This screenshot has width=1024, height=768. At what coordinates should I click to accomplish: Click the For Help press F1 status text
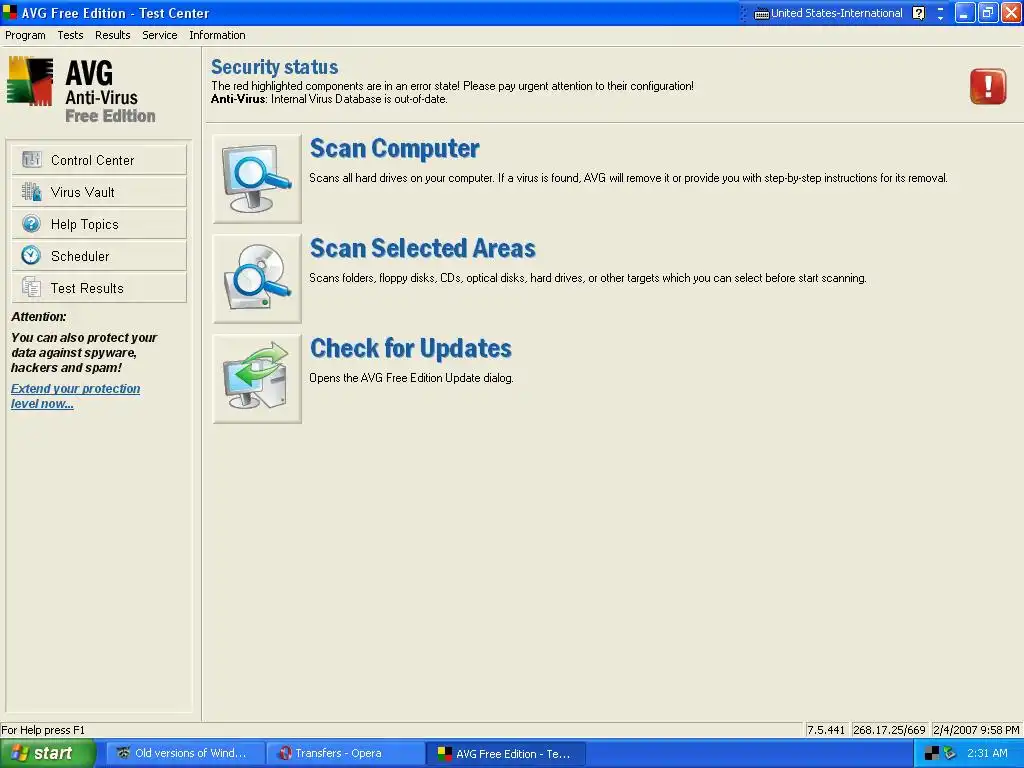point(43,730)
